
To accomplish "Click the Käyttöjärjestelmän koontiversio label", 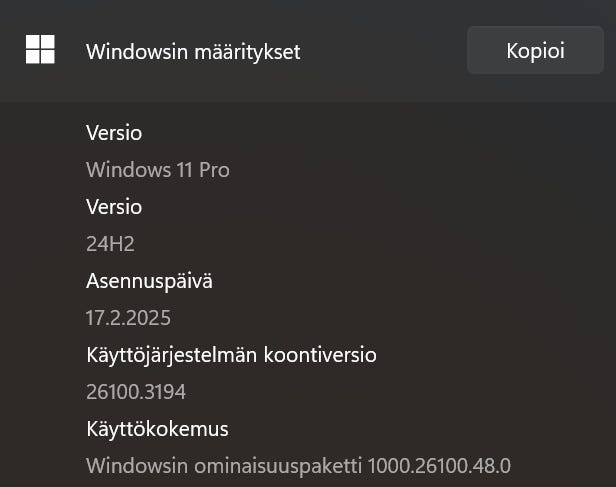I will 231,355.
